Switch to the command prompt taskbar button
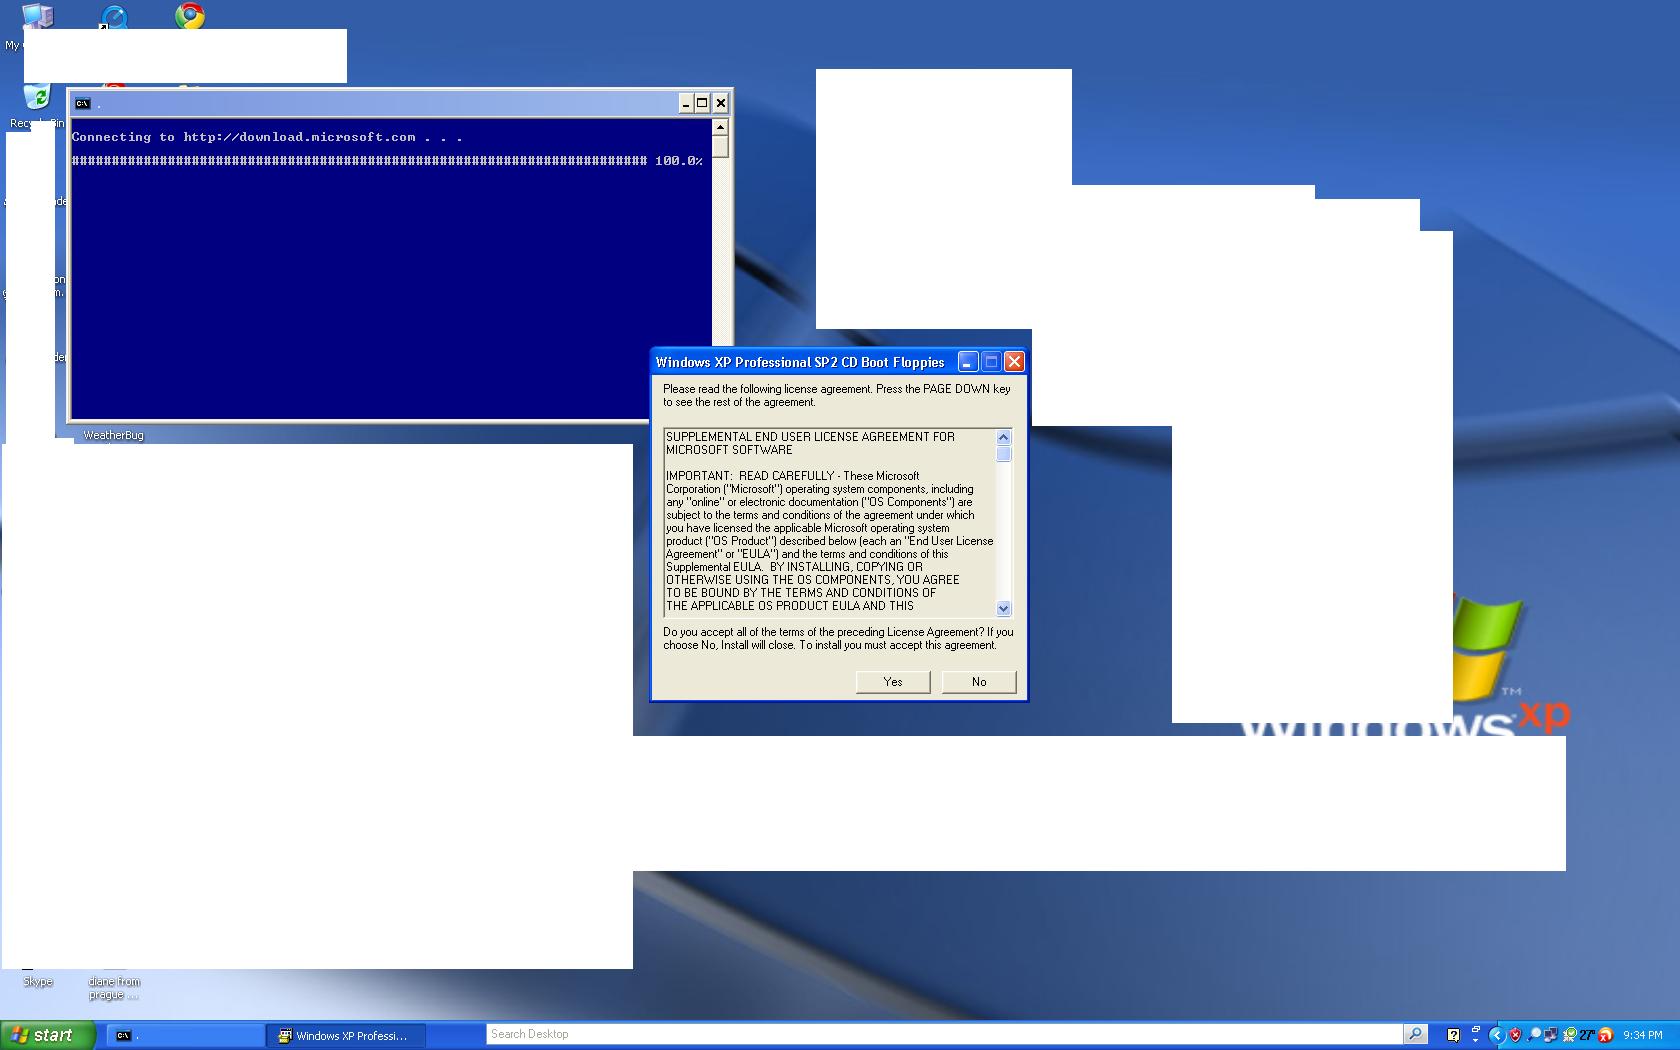Viewport: 1680px width, 1050px height. coord(185,1035)
